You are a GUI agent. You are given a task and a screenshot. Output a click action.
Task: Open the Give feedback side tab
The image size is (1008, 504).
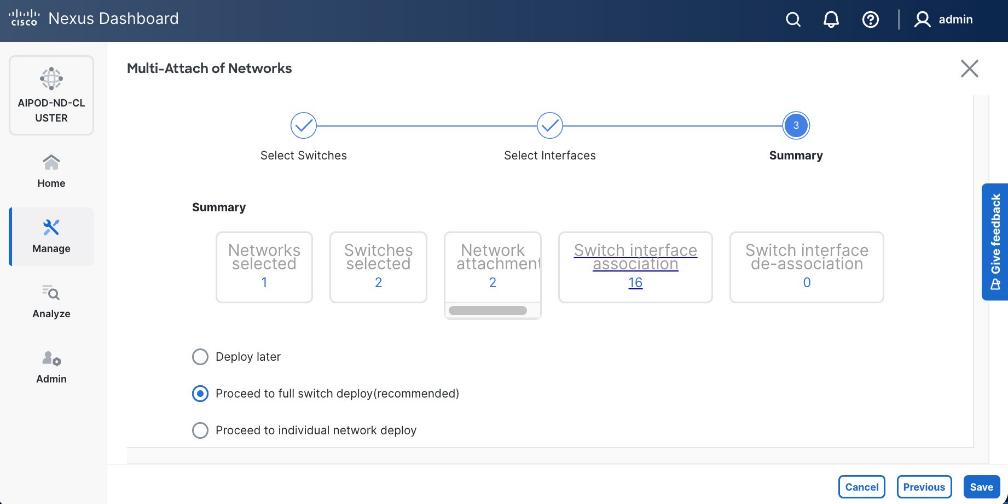[x=994, y=242]
